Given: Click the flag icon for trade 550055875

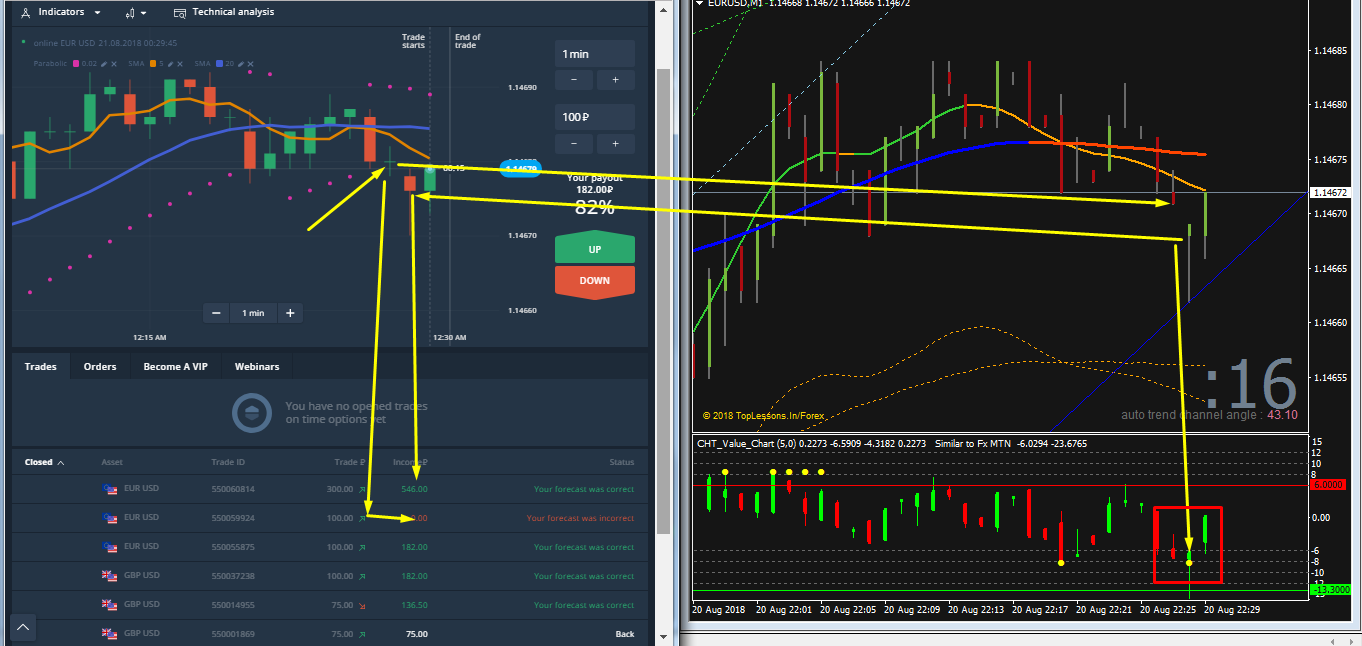Looking at the screenshot, I should click(110, 547).
